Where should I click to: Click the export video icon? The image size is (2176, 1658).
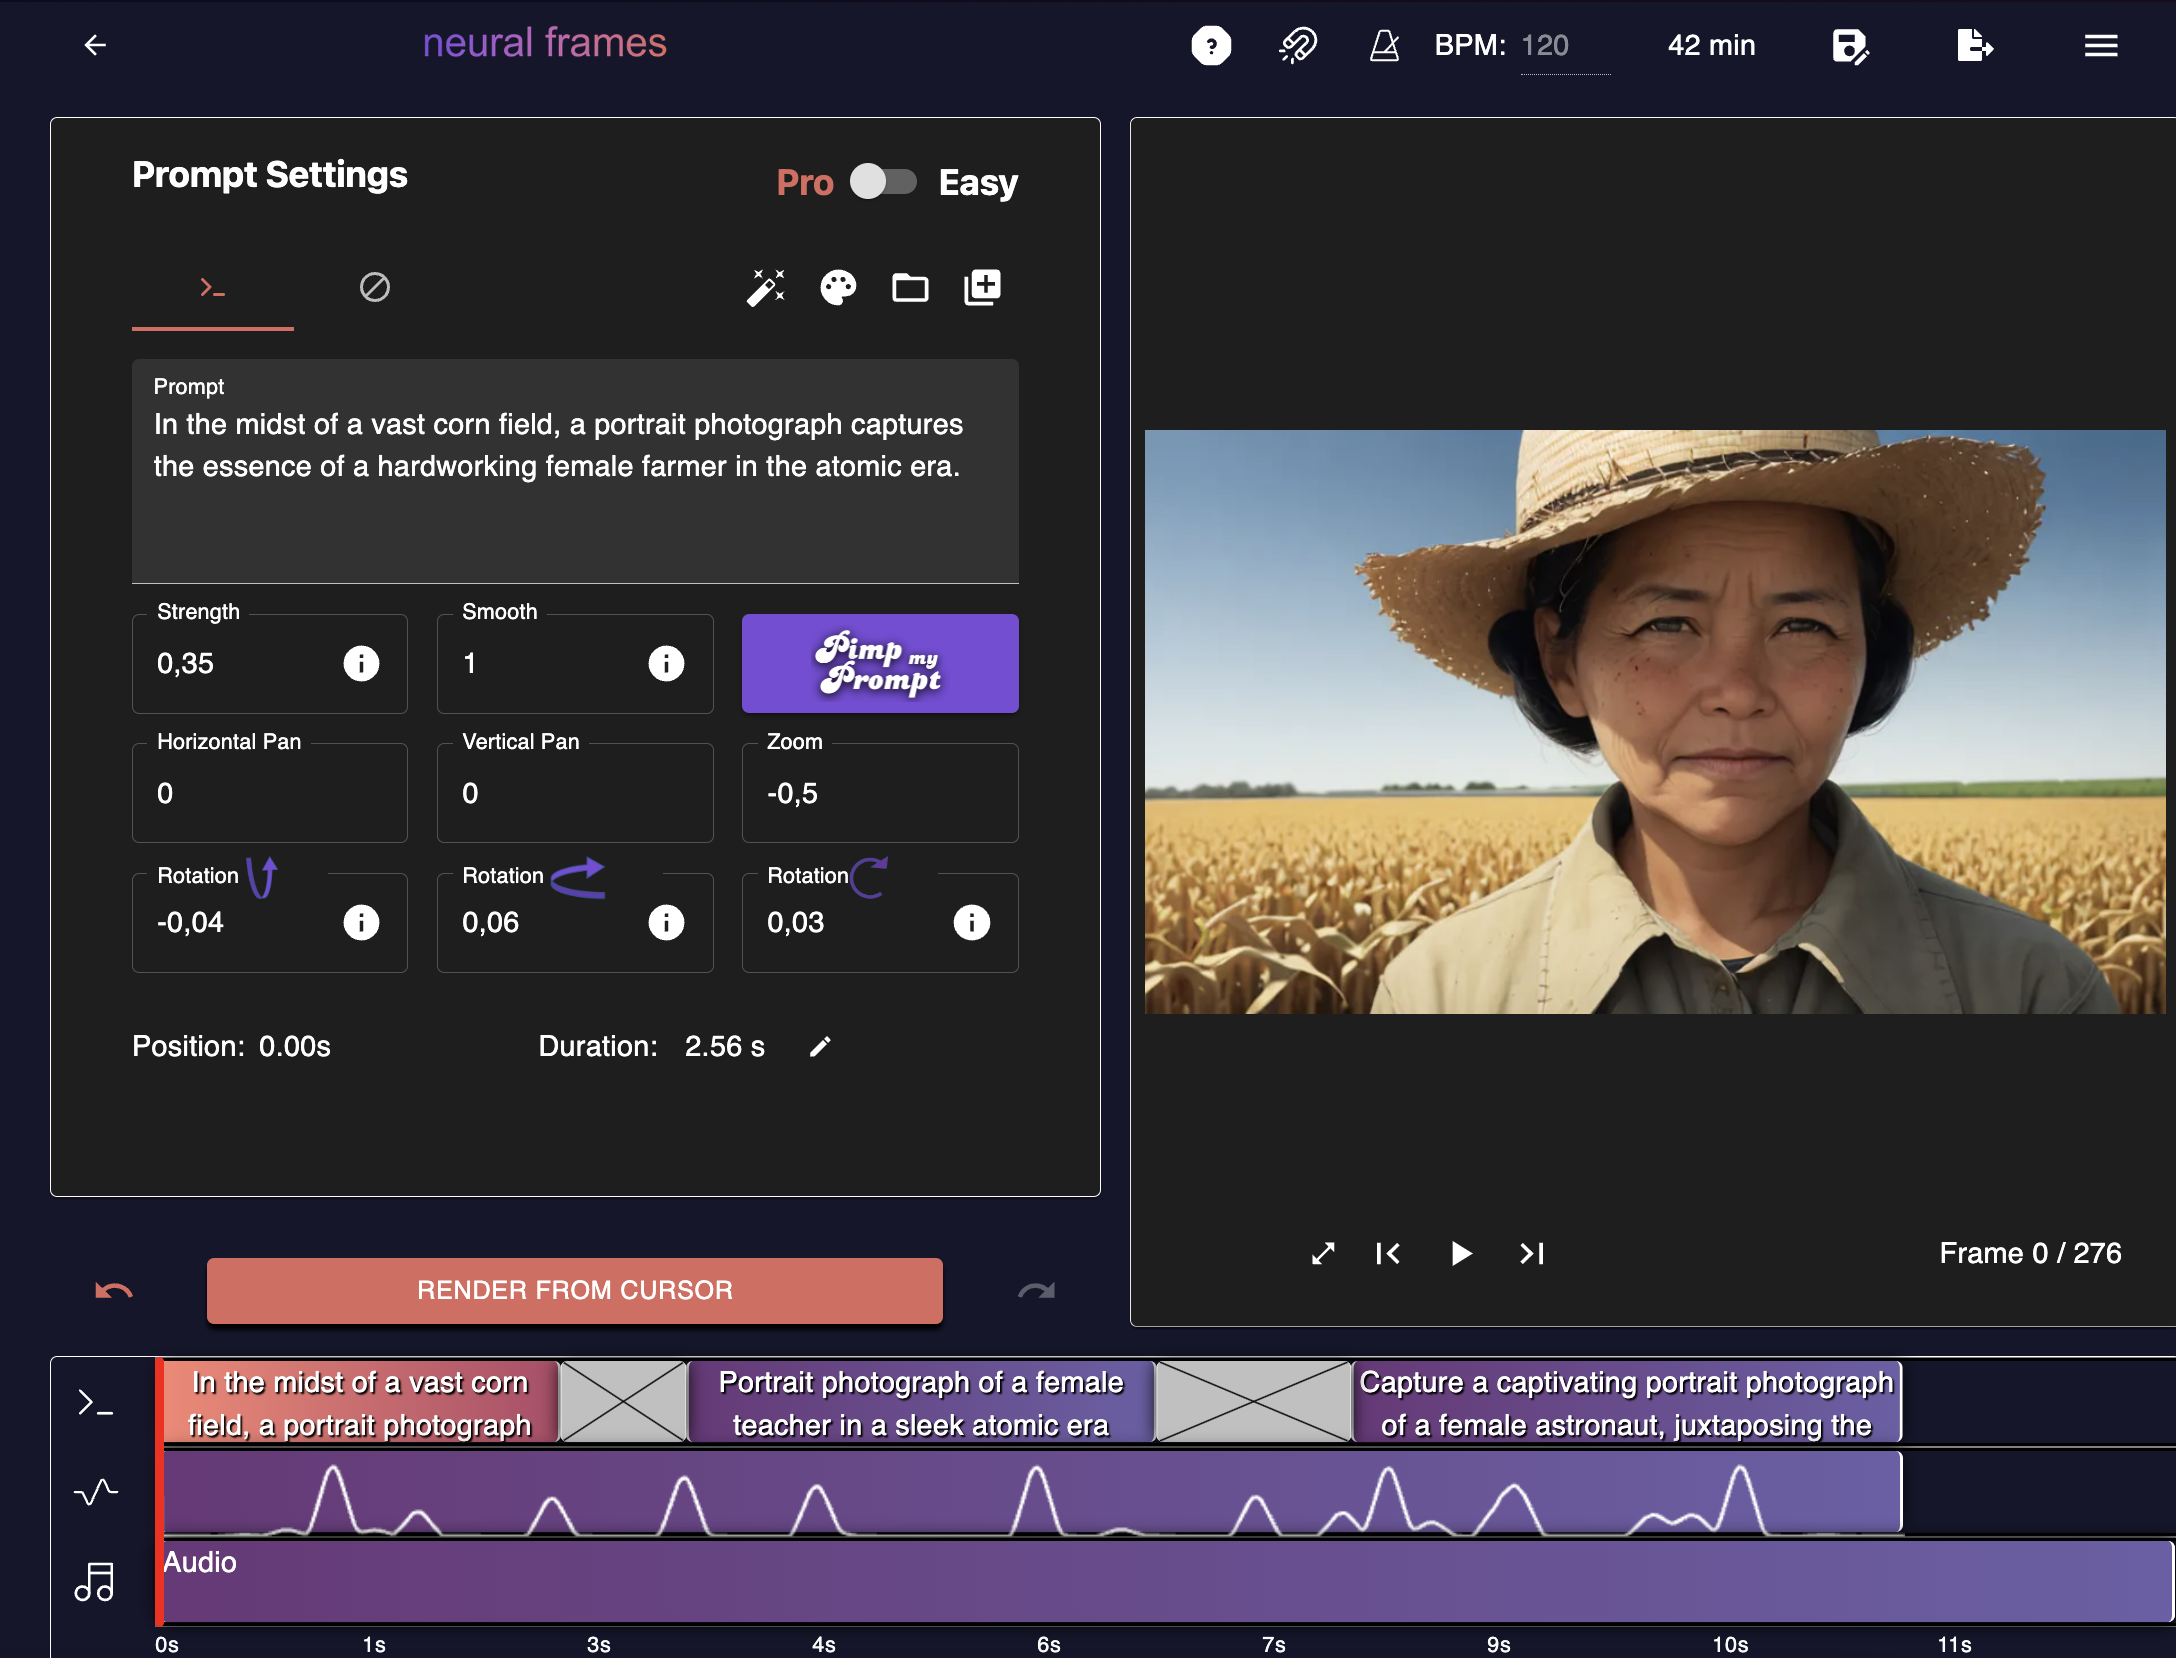(x=1974, y=45)
